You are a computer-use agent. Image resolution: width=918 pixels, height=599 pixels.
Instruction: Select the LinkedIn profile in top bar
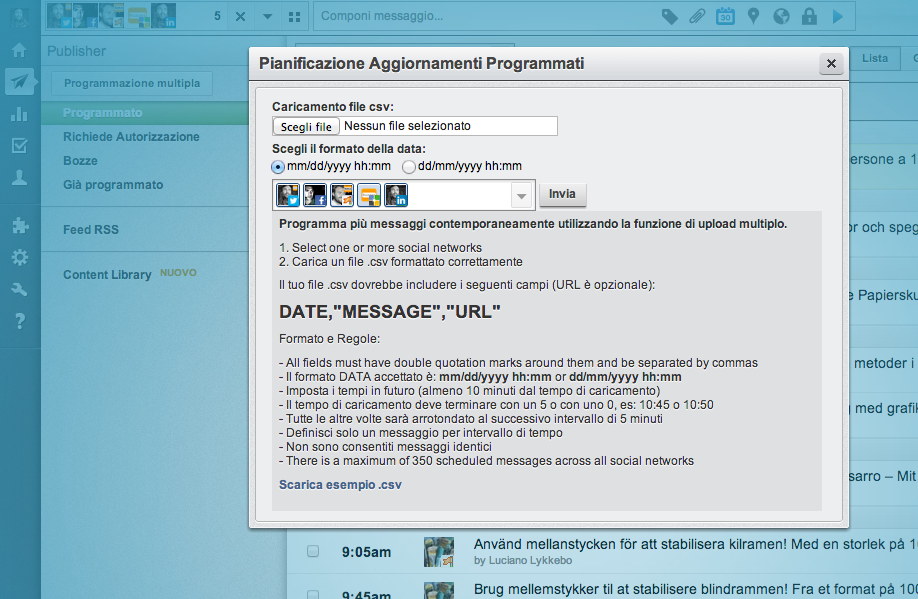pos(163,16)
